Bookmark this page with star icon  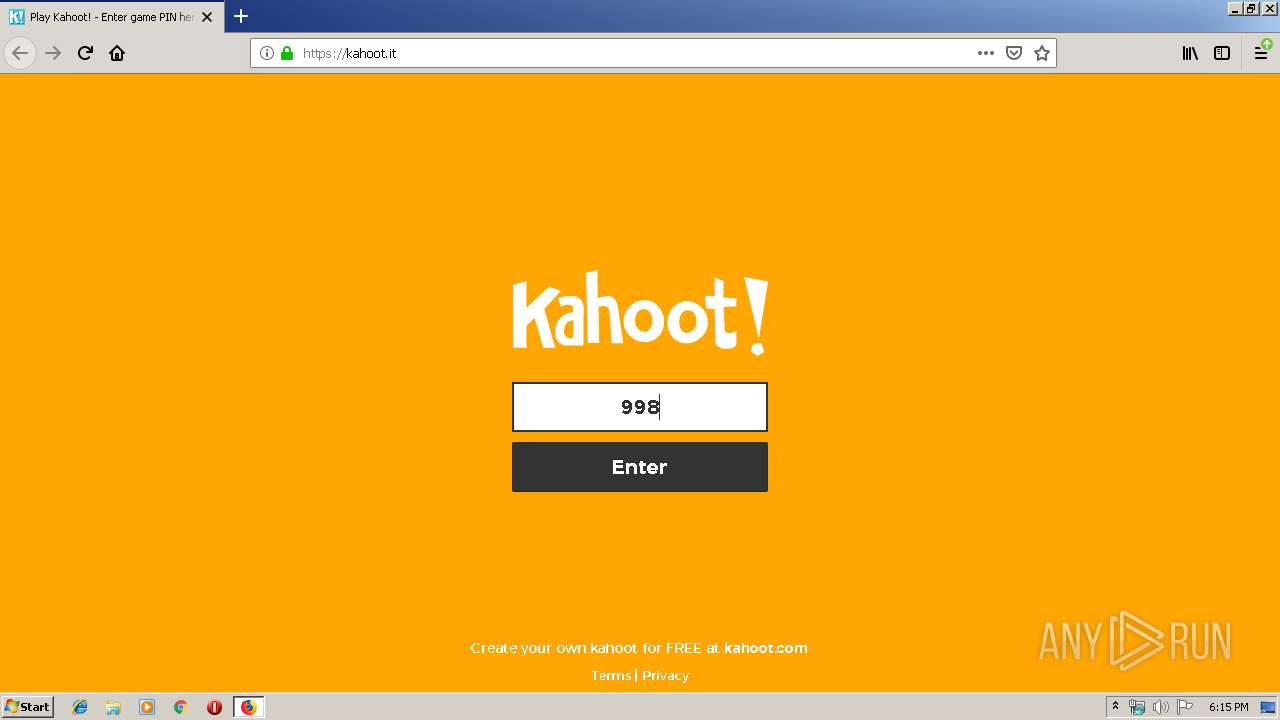click(x=1042, y=53)
